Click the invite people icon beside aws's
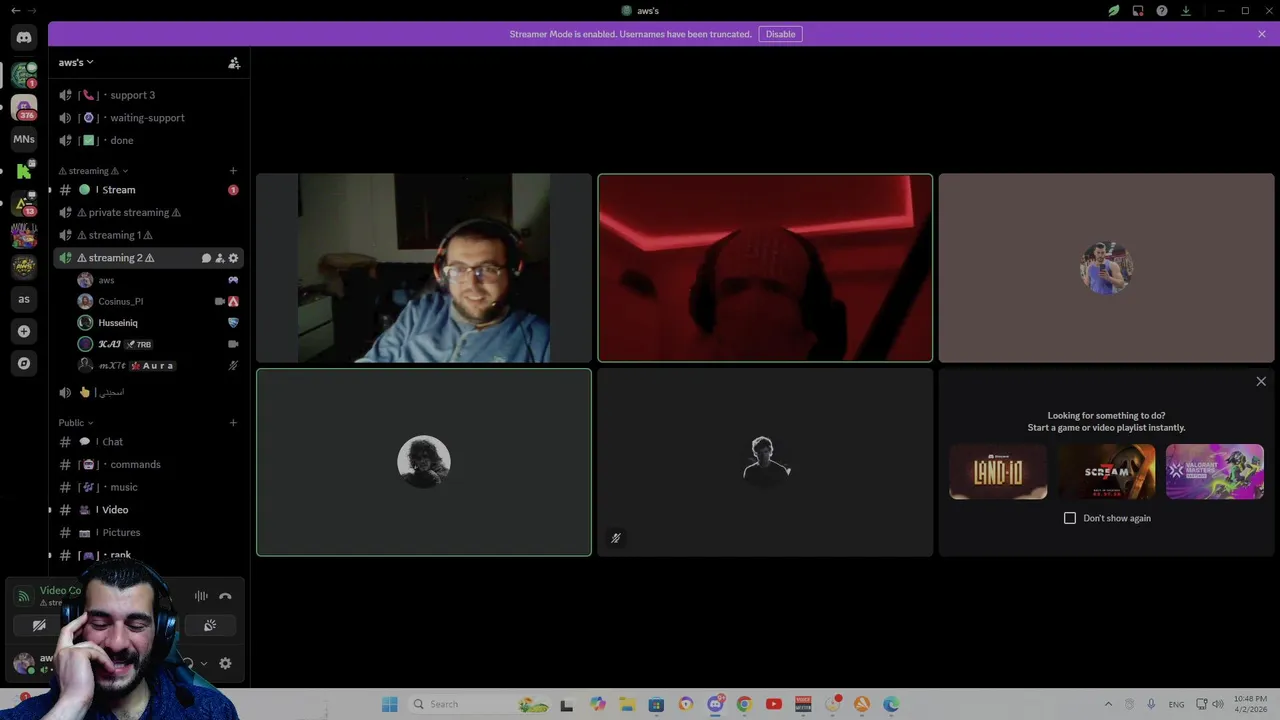 point(234,63)
